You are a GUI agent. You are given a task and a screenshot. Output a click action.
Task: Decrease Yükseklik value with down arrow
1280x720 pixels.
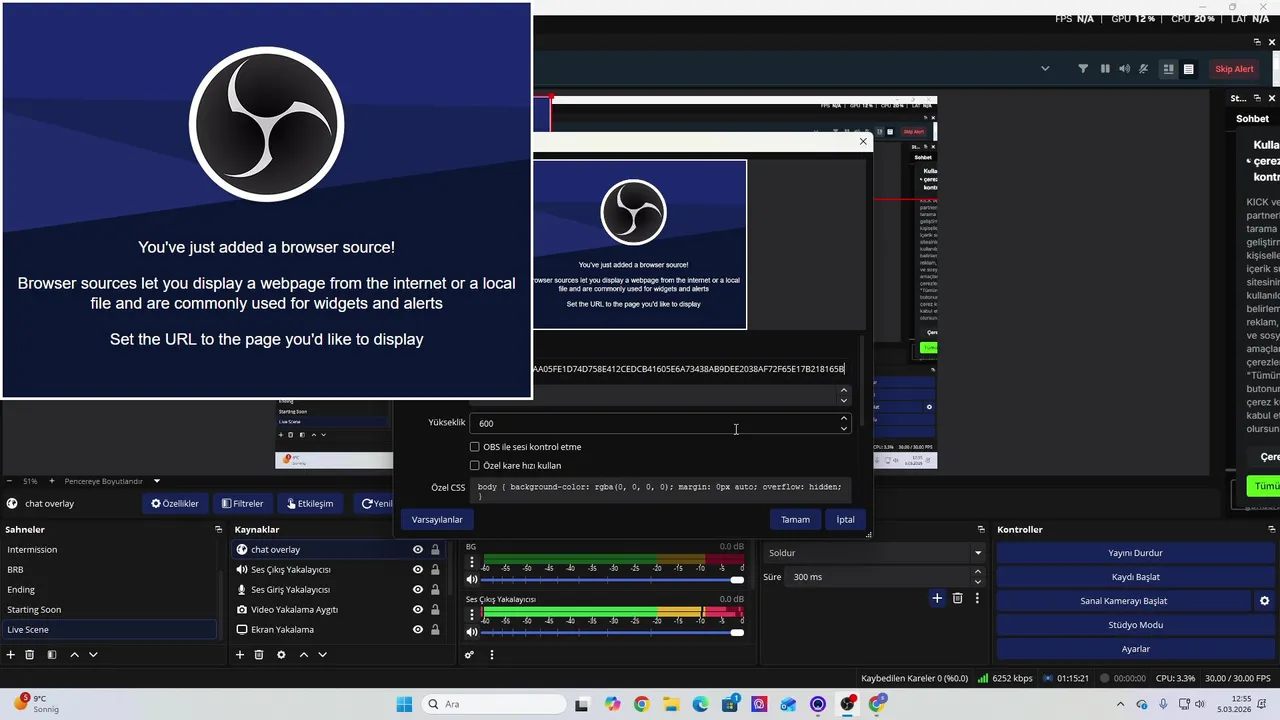tap(844, 428)
